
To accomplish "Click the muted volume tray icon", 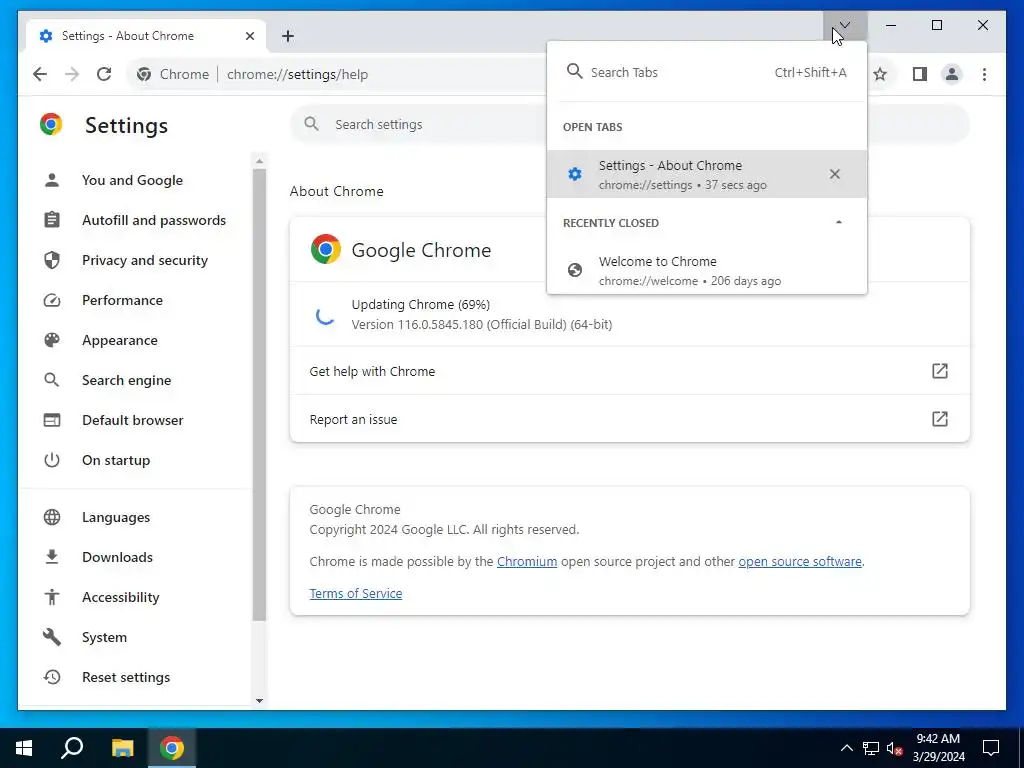I will click(x=894, y=748).
